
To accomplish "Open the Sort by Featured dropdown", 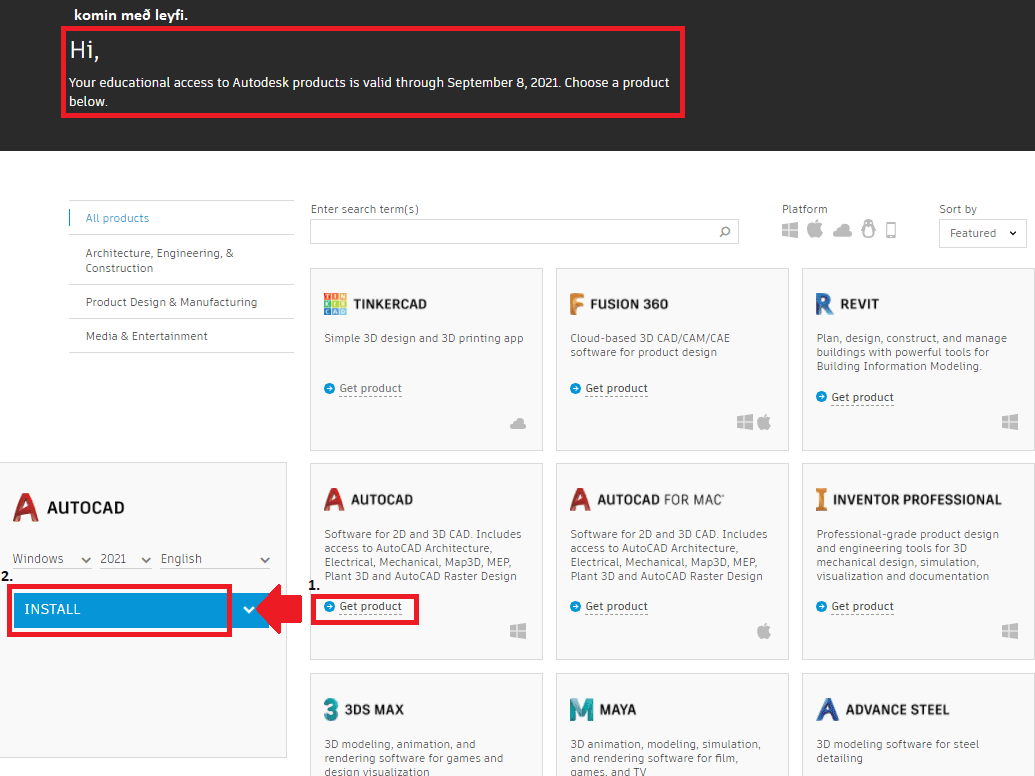I will click(982, 233).
